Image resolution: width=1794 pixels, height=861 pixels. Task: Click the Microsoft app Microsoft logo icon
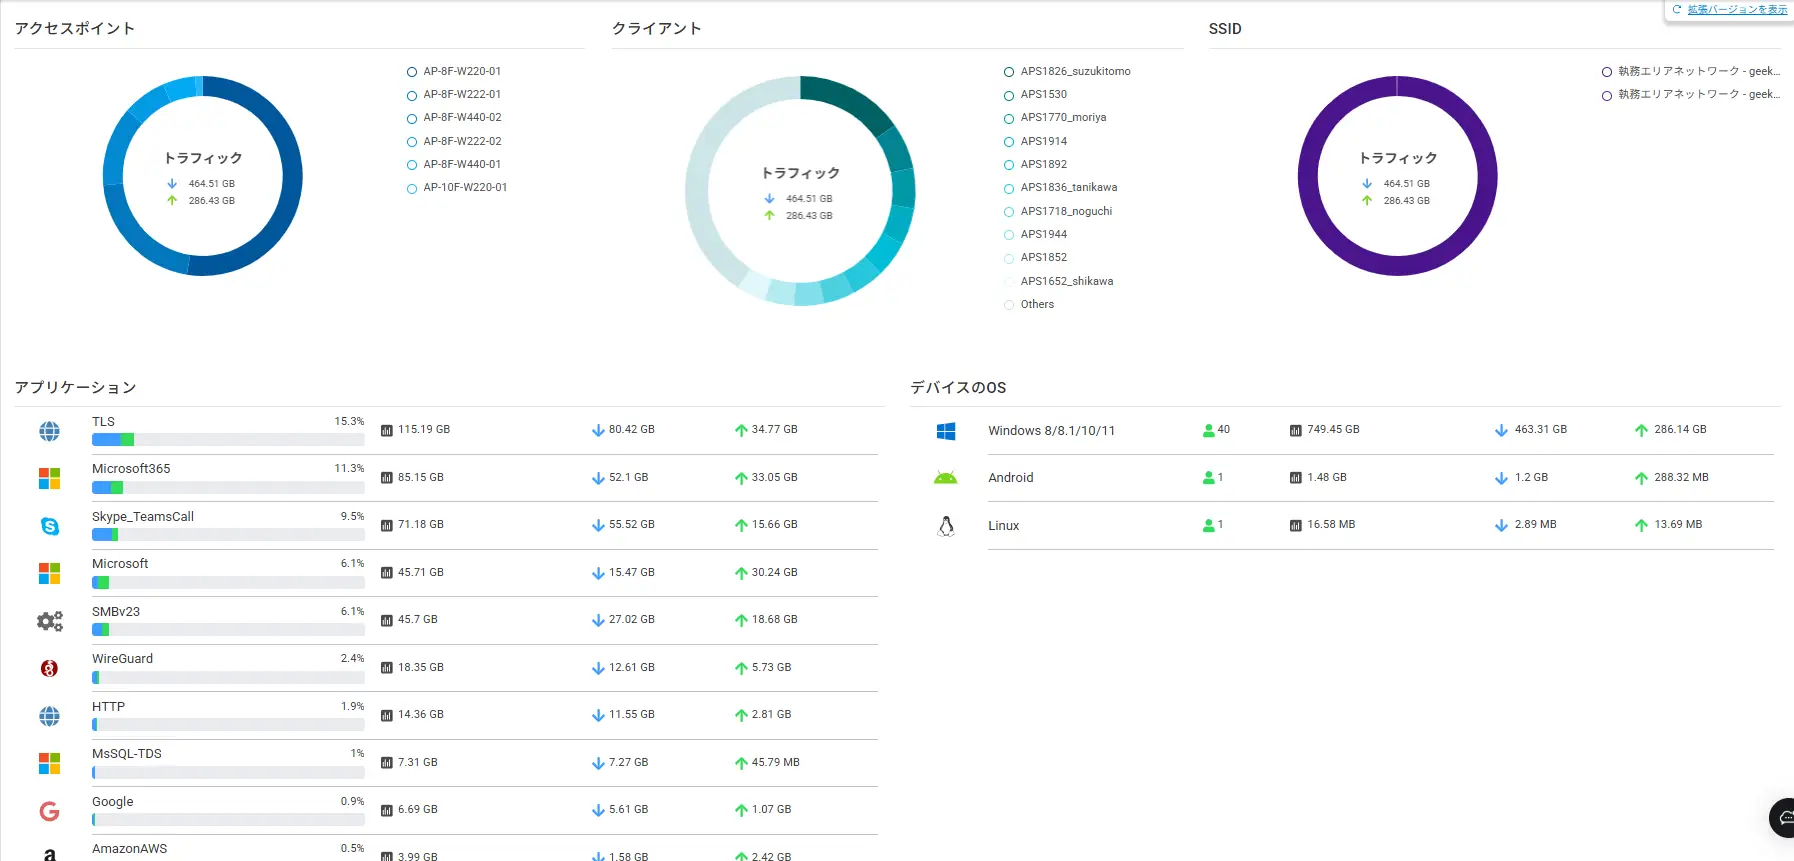point(49,573)
